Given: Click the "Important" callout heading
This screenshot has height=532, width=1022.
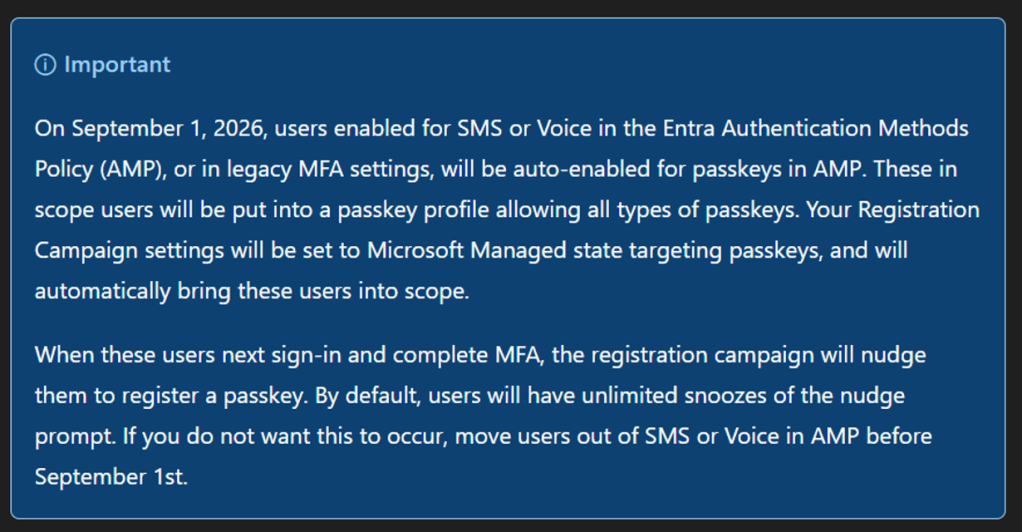Looking at the screenshot, I should pos(117,65).
